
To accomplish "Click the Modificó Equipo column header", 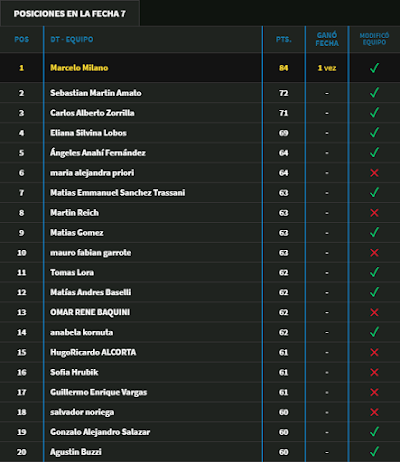I will (x=374, y=39).
